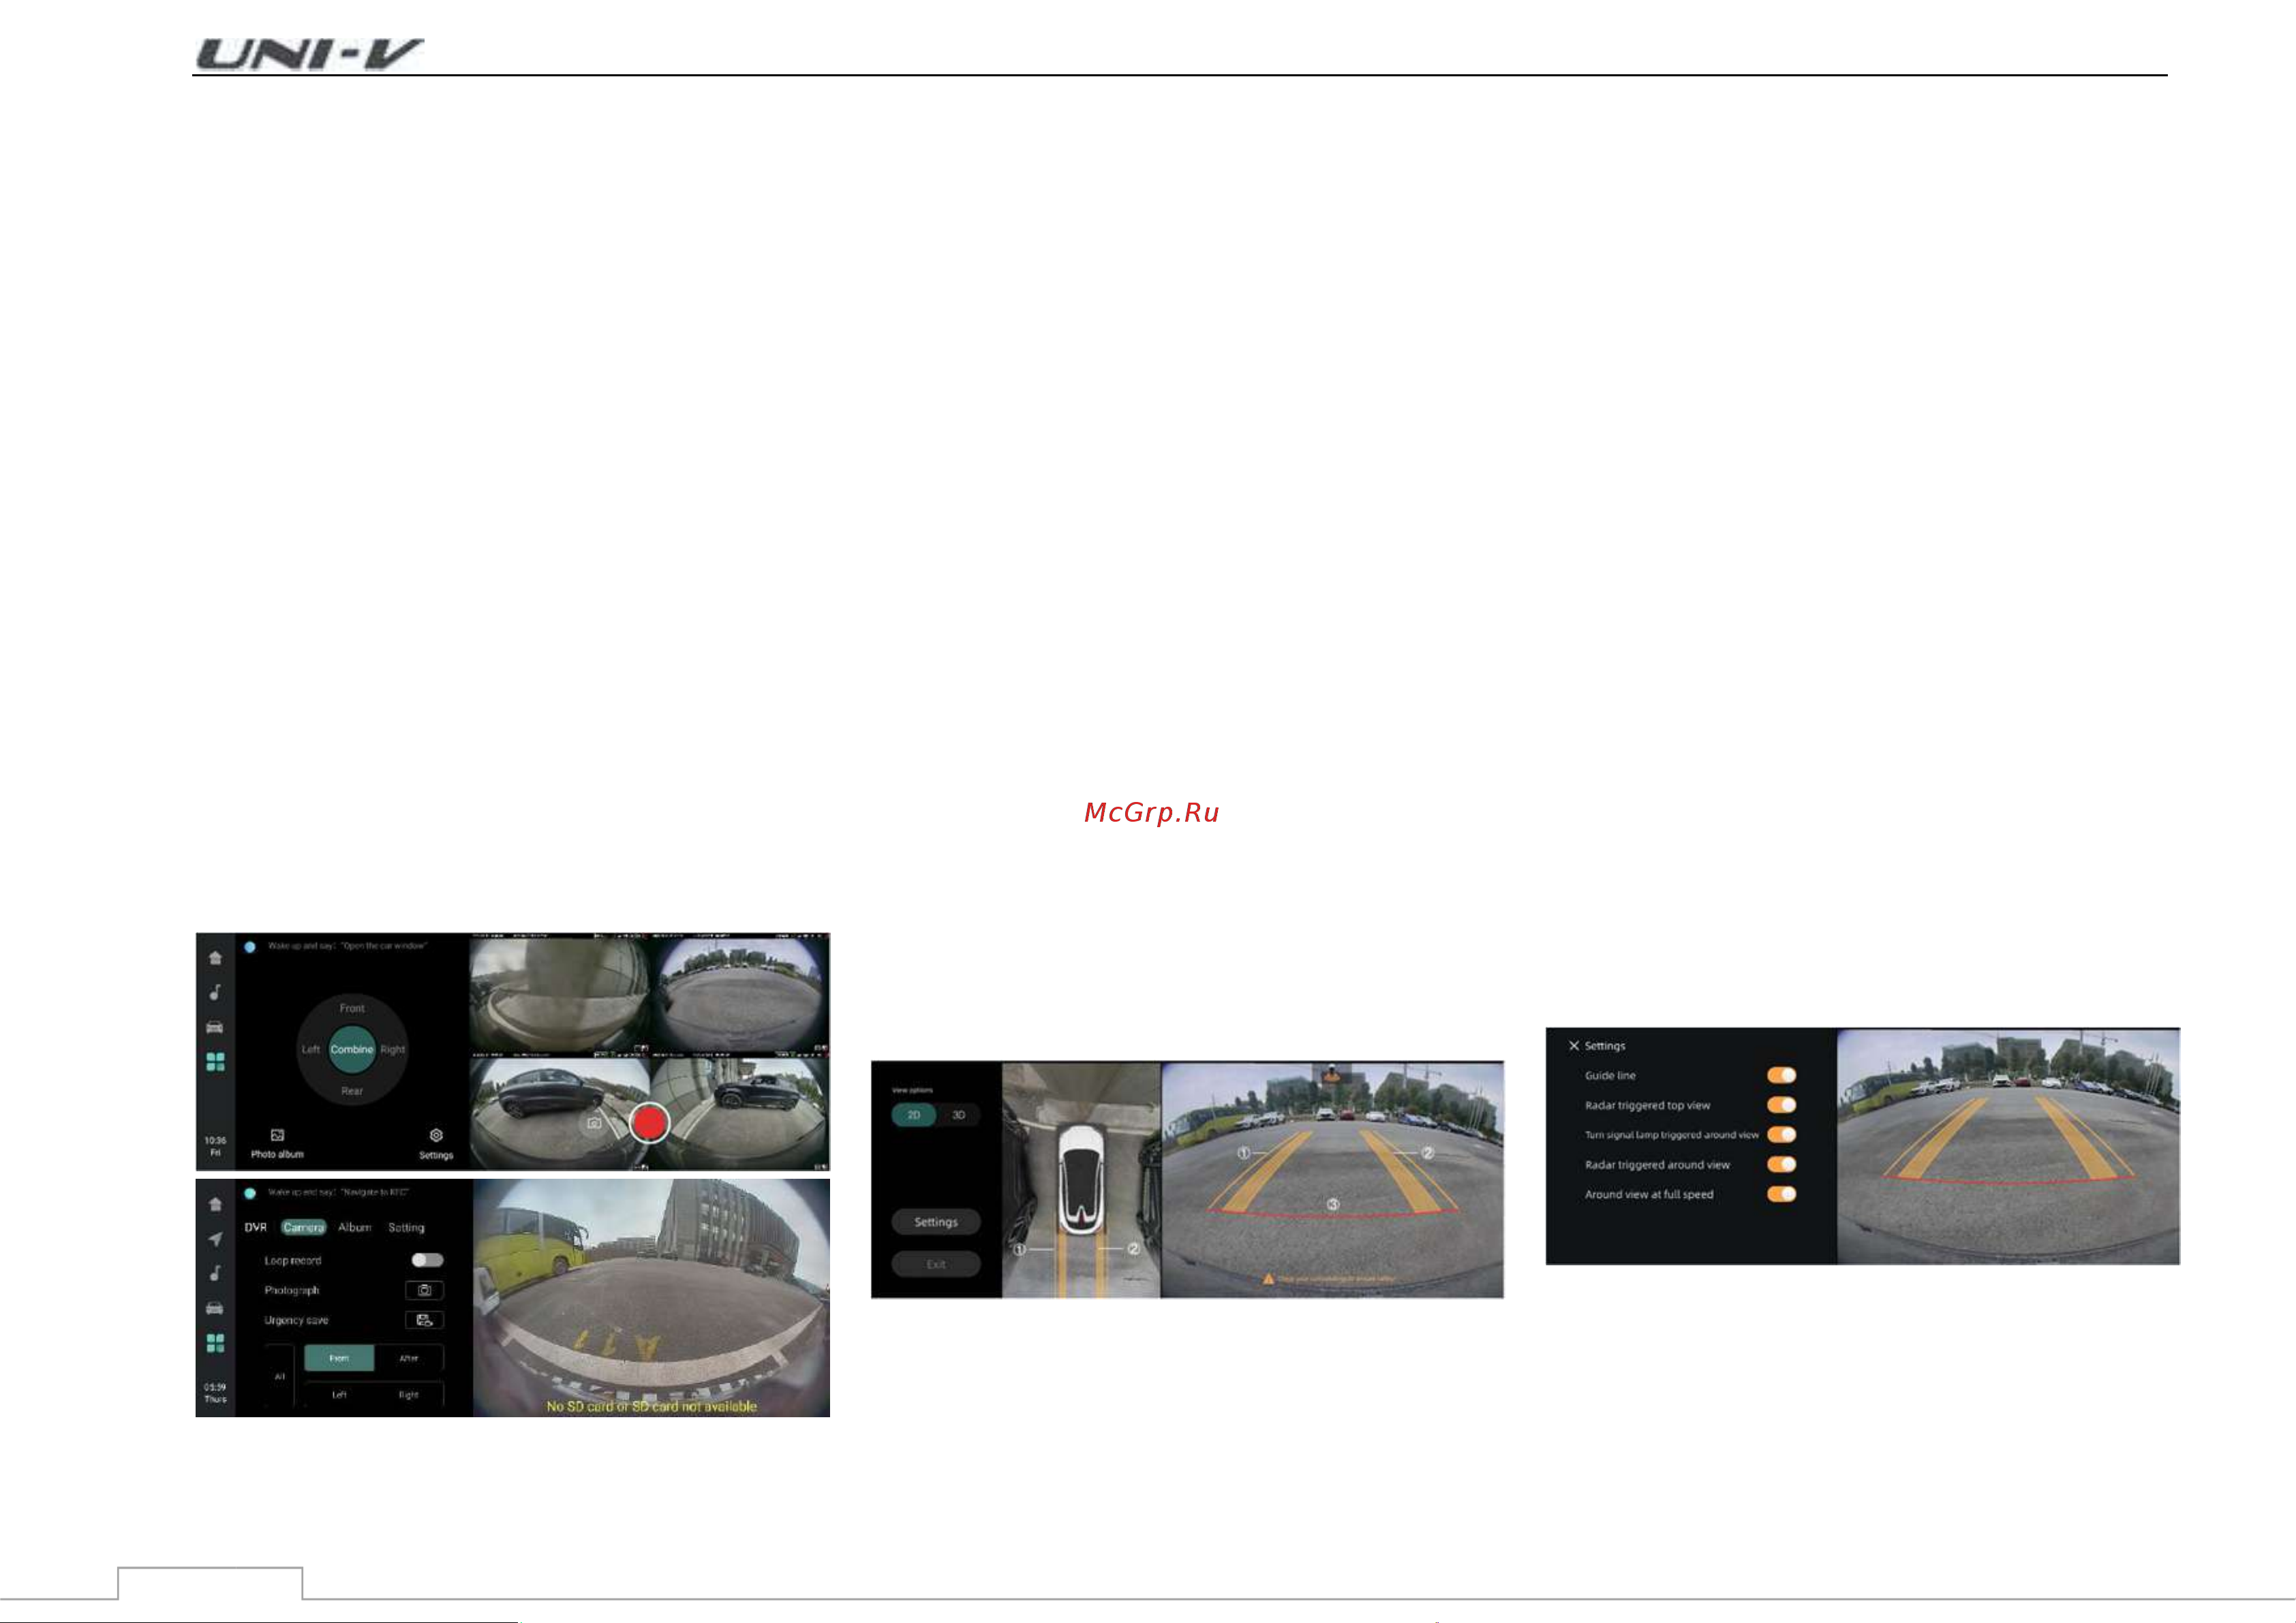Click the McGrp.Ru link
This screenshot has height=1623, width=2296.
point(1152,812)
